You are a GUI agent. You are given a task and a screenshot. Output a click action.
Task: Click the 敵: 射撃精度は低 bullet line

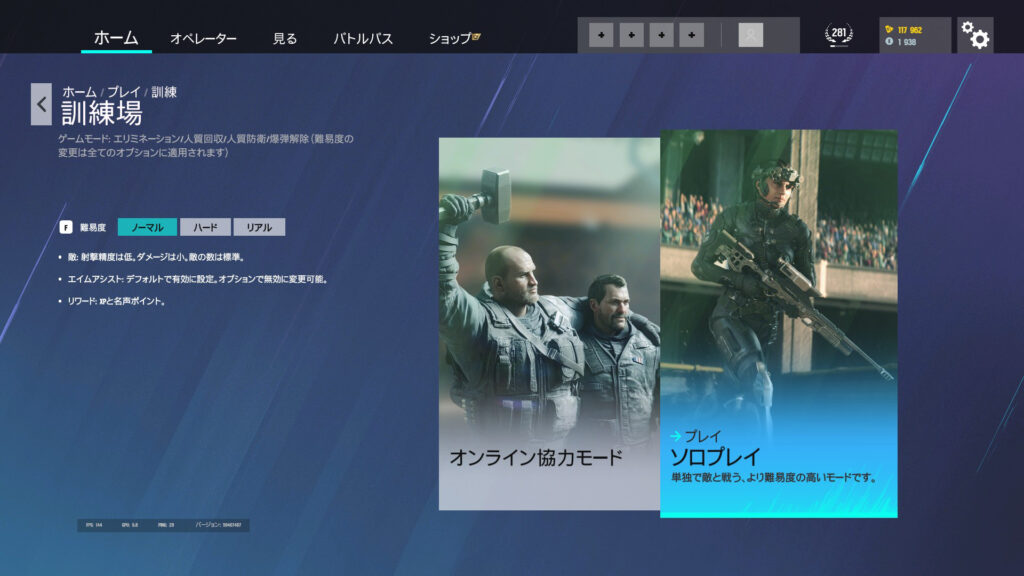coord(155,257)
